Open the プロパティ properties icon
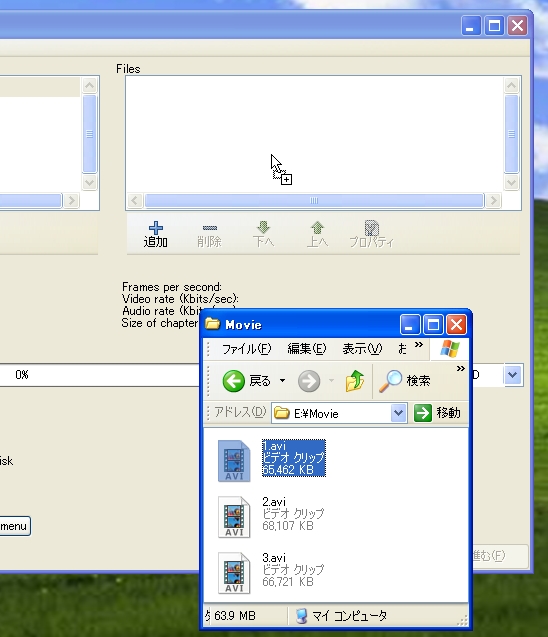 tap(372, 228)
